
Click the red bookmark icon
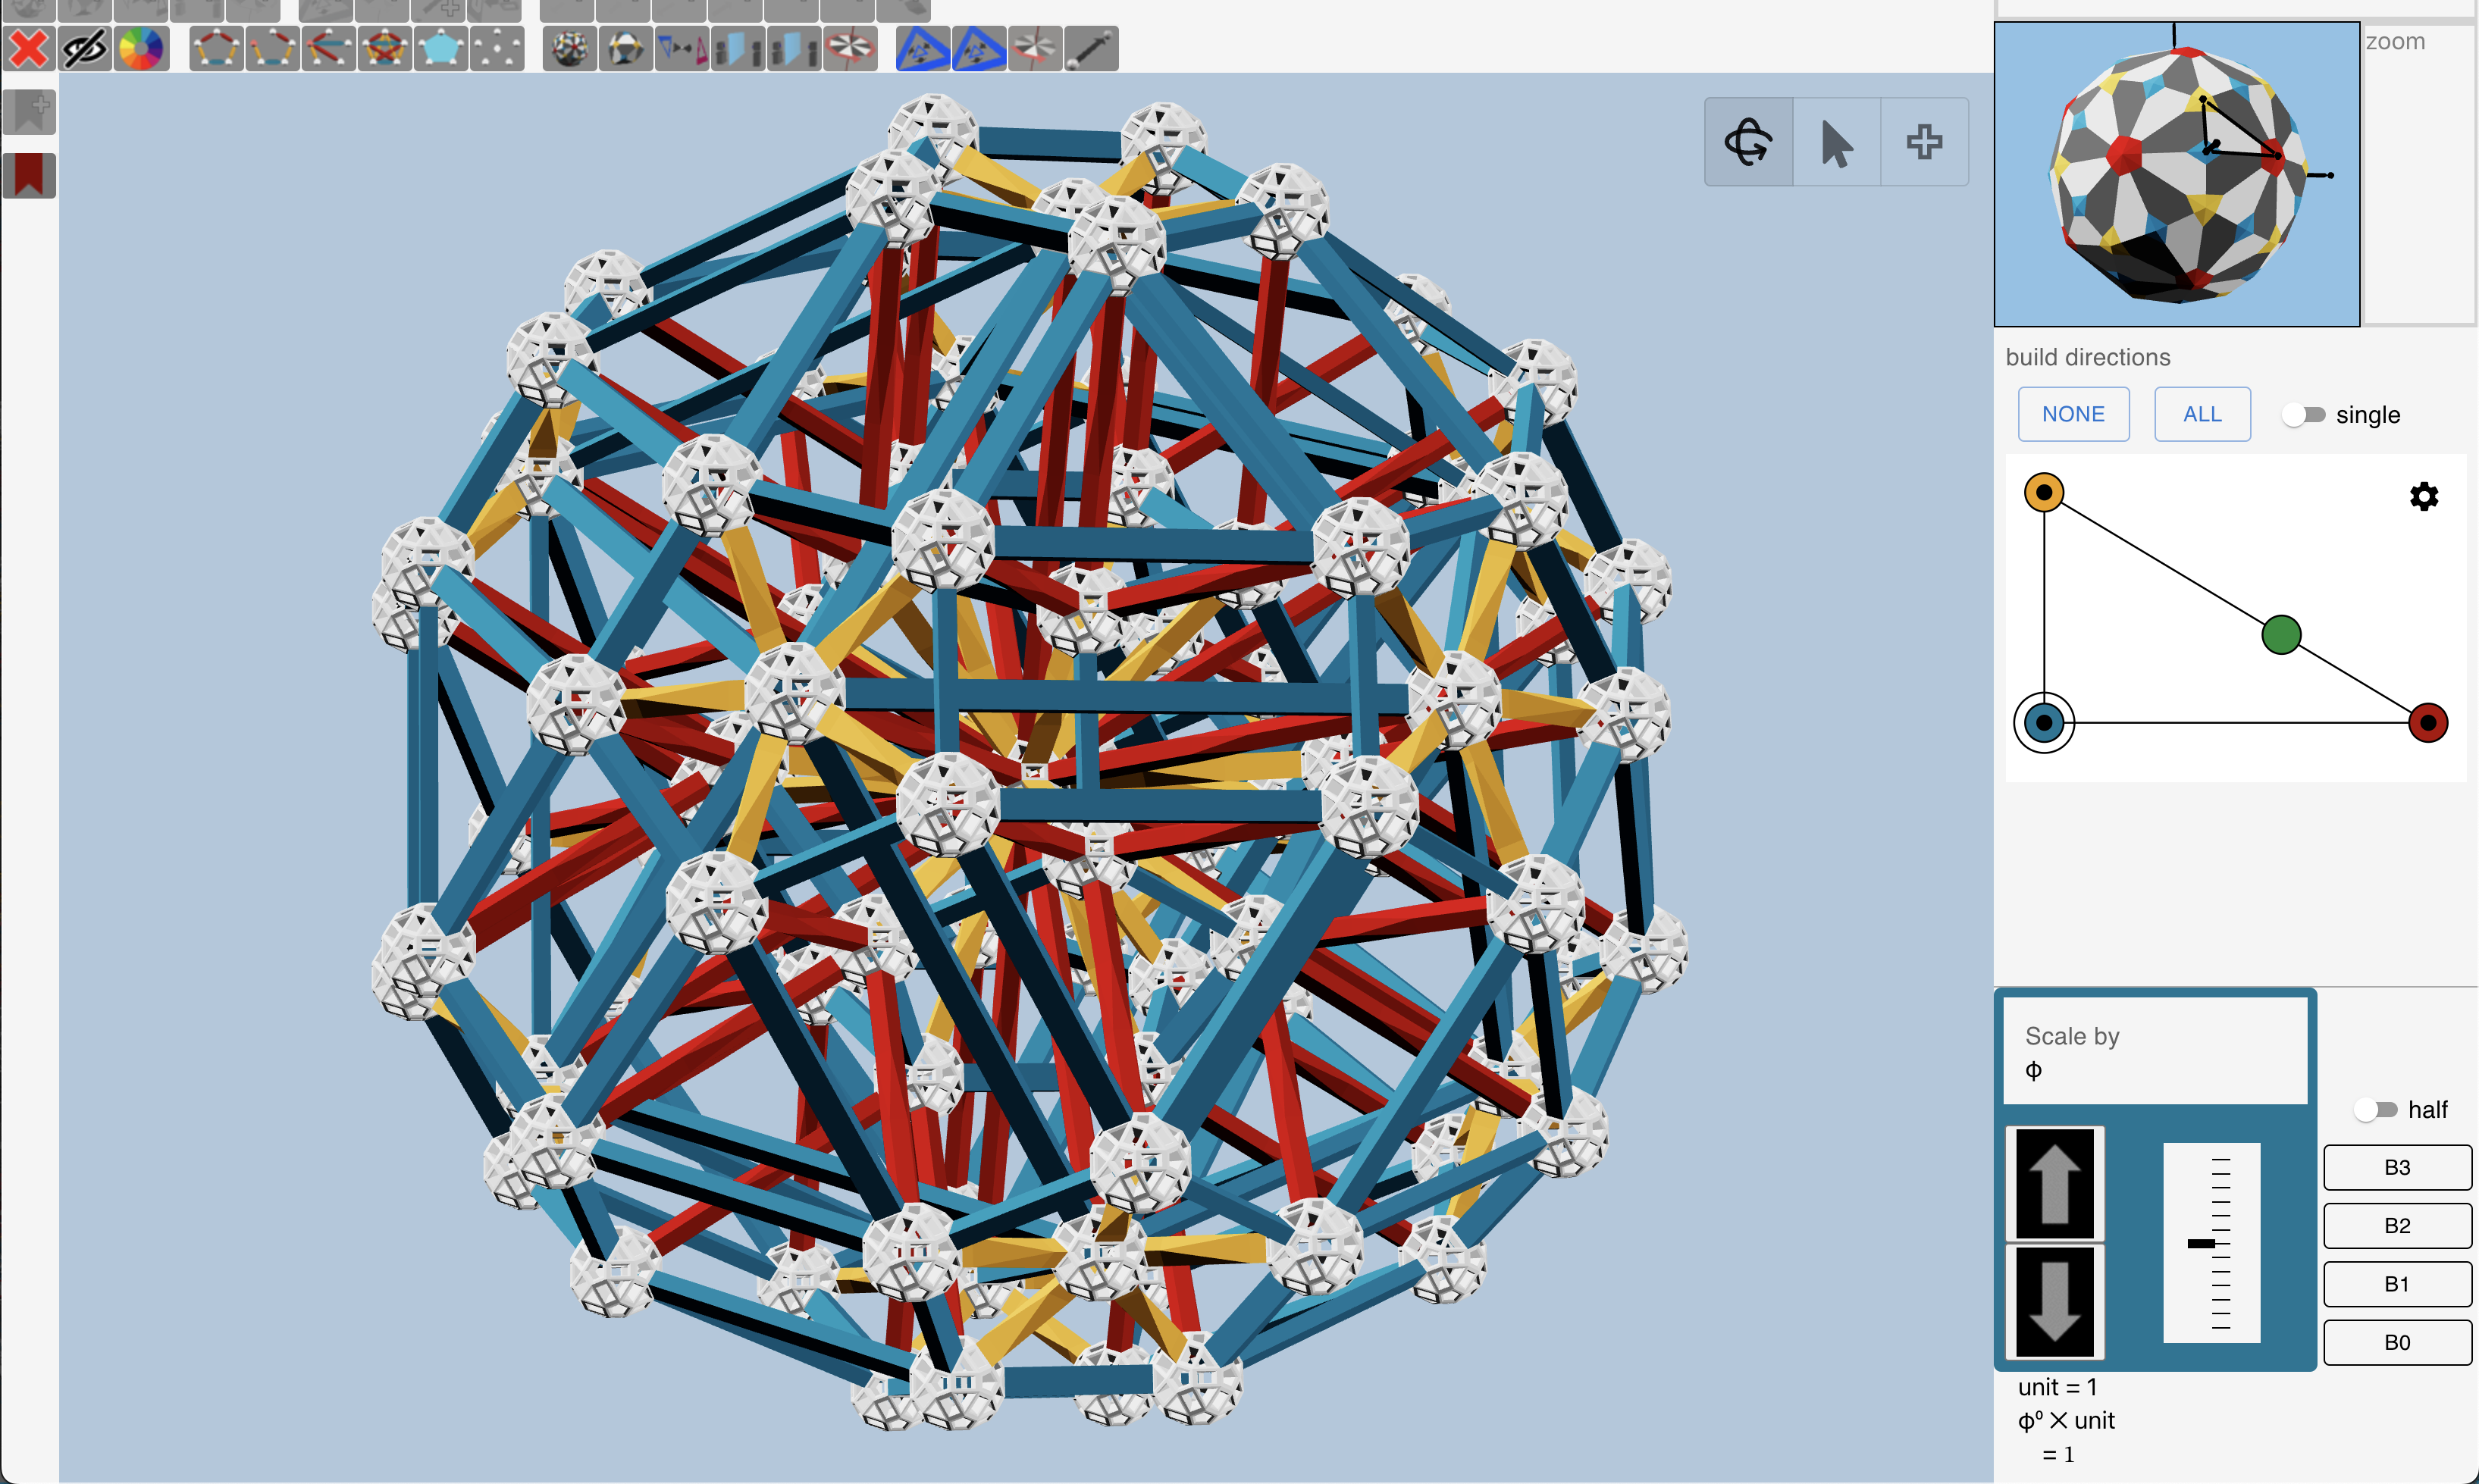[x=29, y=175]
